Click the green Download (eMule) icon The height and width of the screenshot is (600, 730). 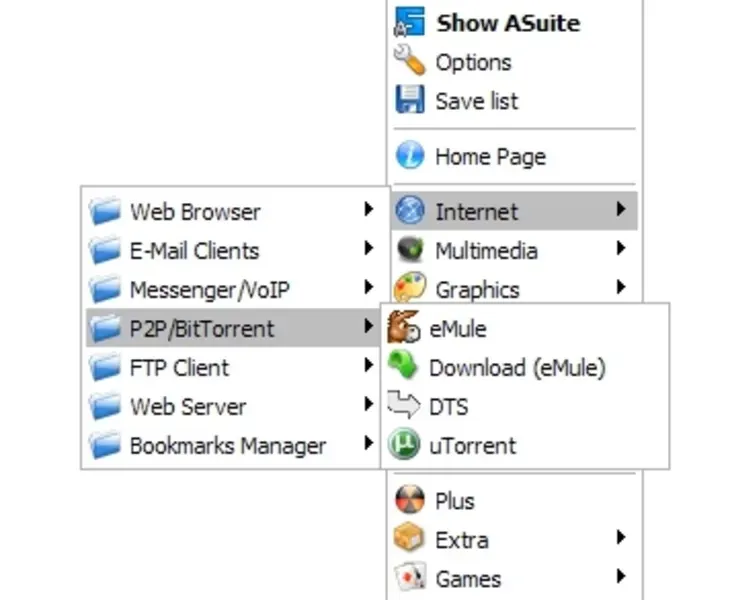click(404, 367)
